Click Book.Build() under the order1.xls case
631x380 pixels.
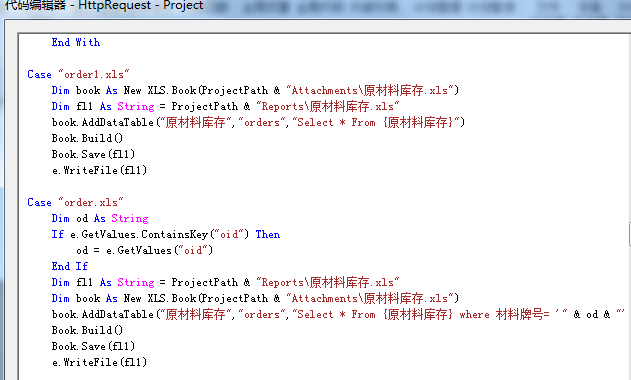pos(87,138)
